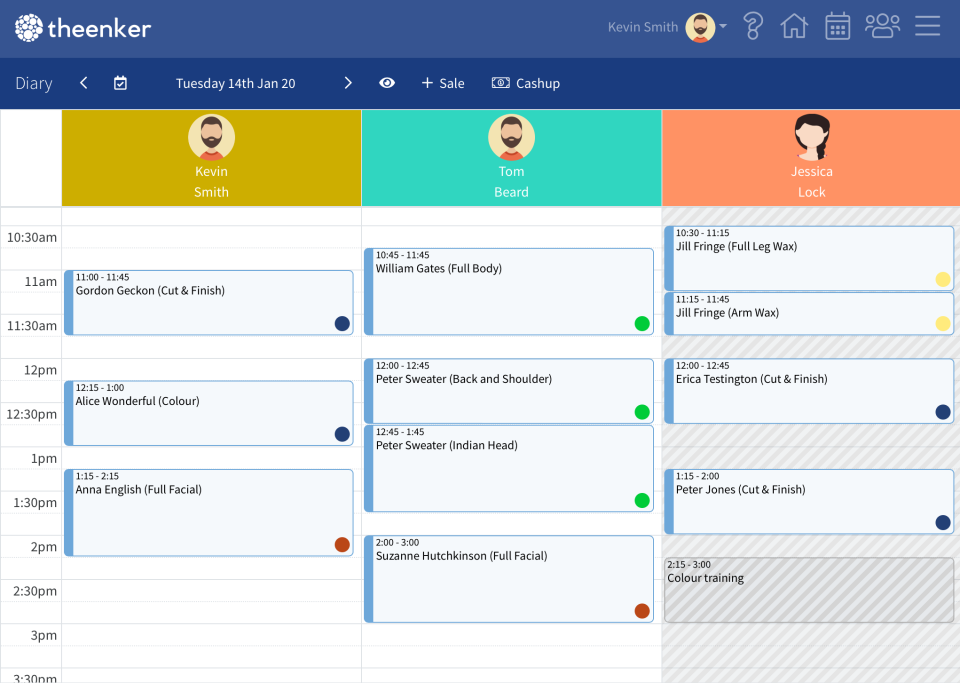Toggle the diary view eye icon

[x=387, y=83]
